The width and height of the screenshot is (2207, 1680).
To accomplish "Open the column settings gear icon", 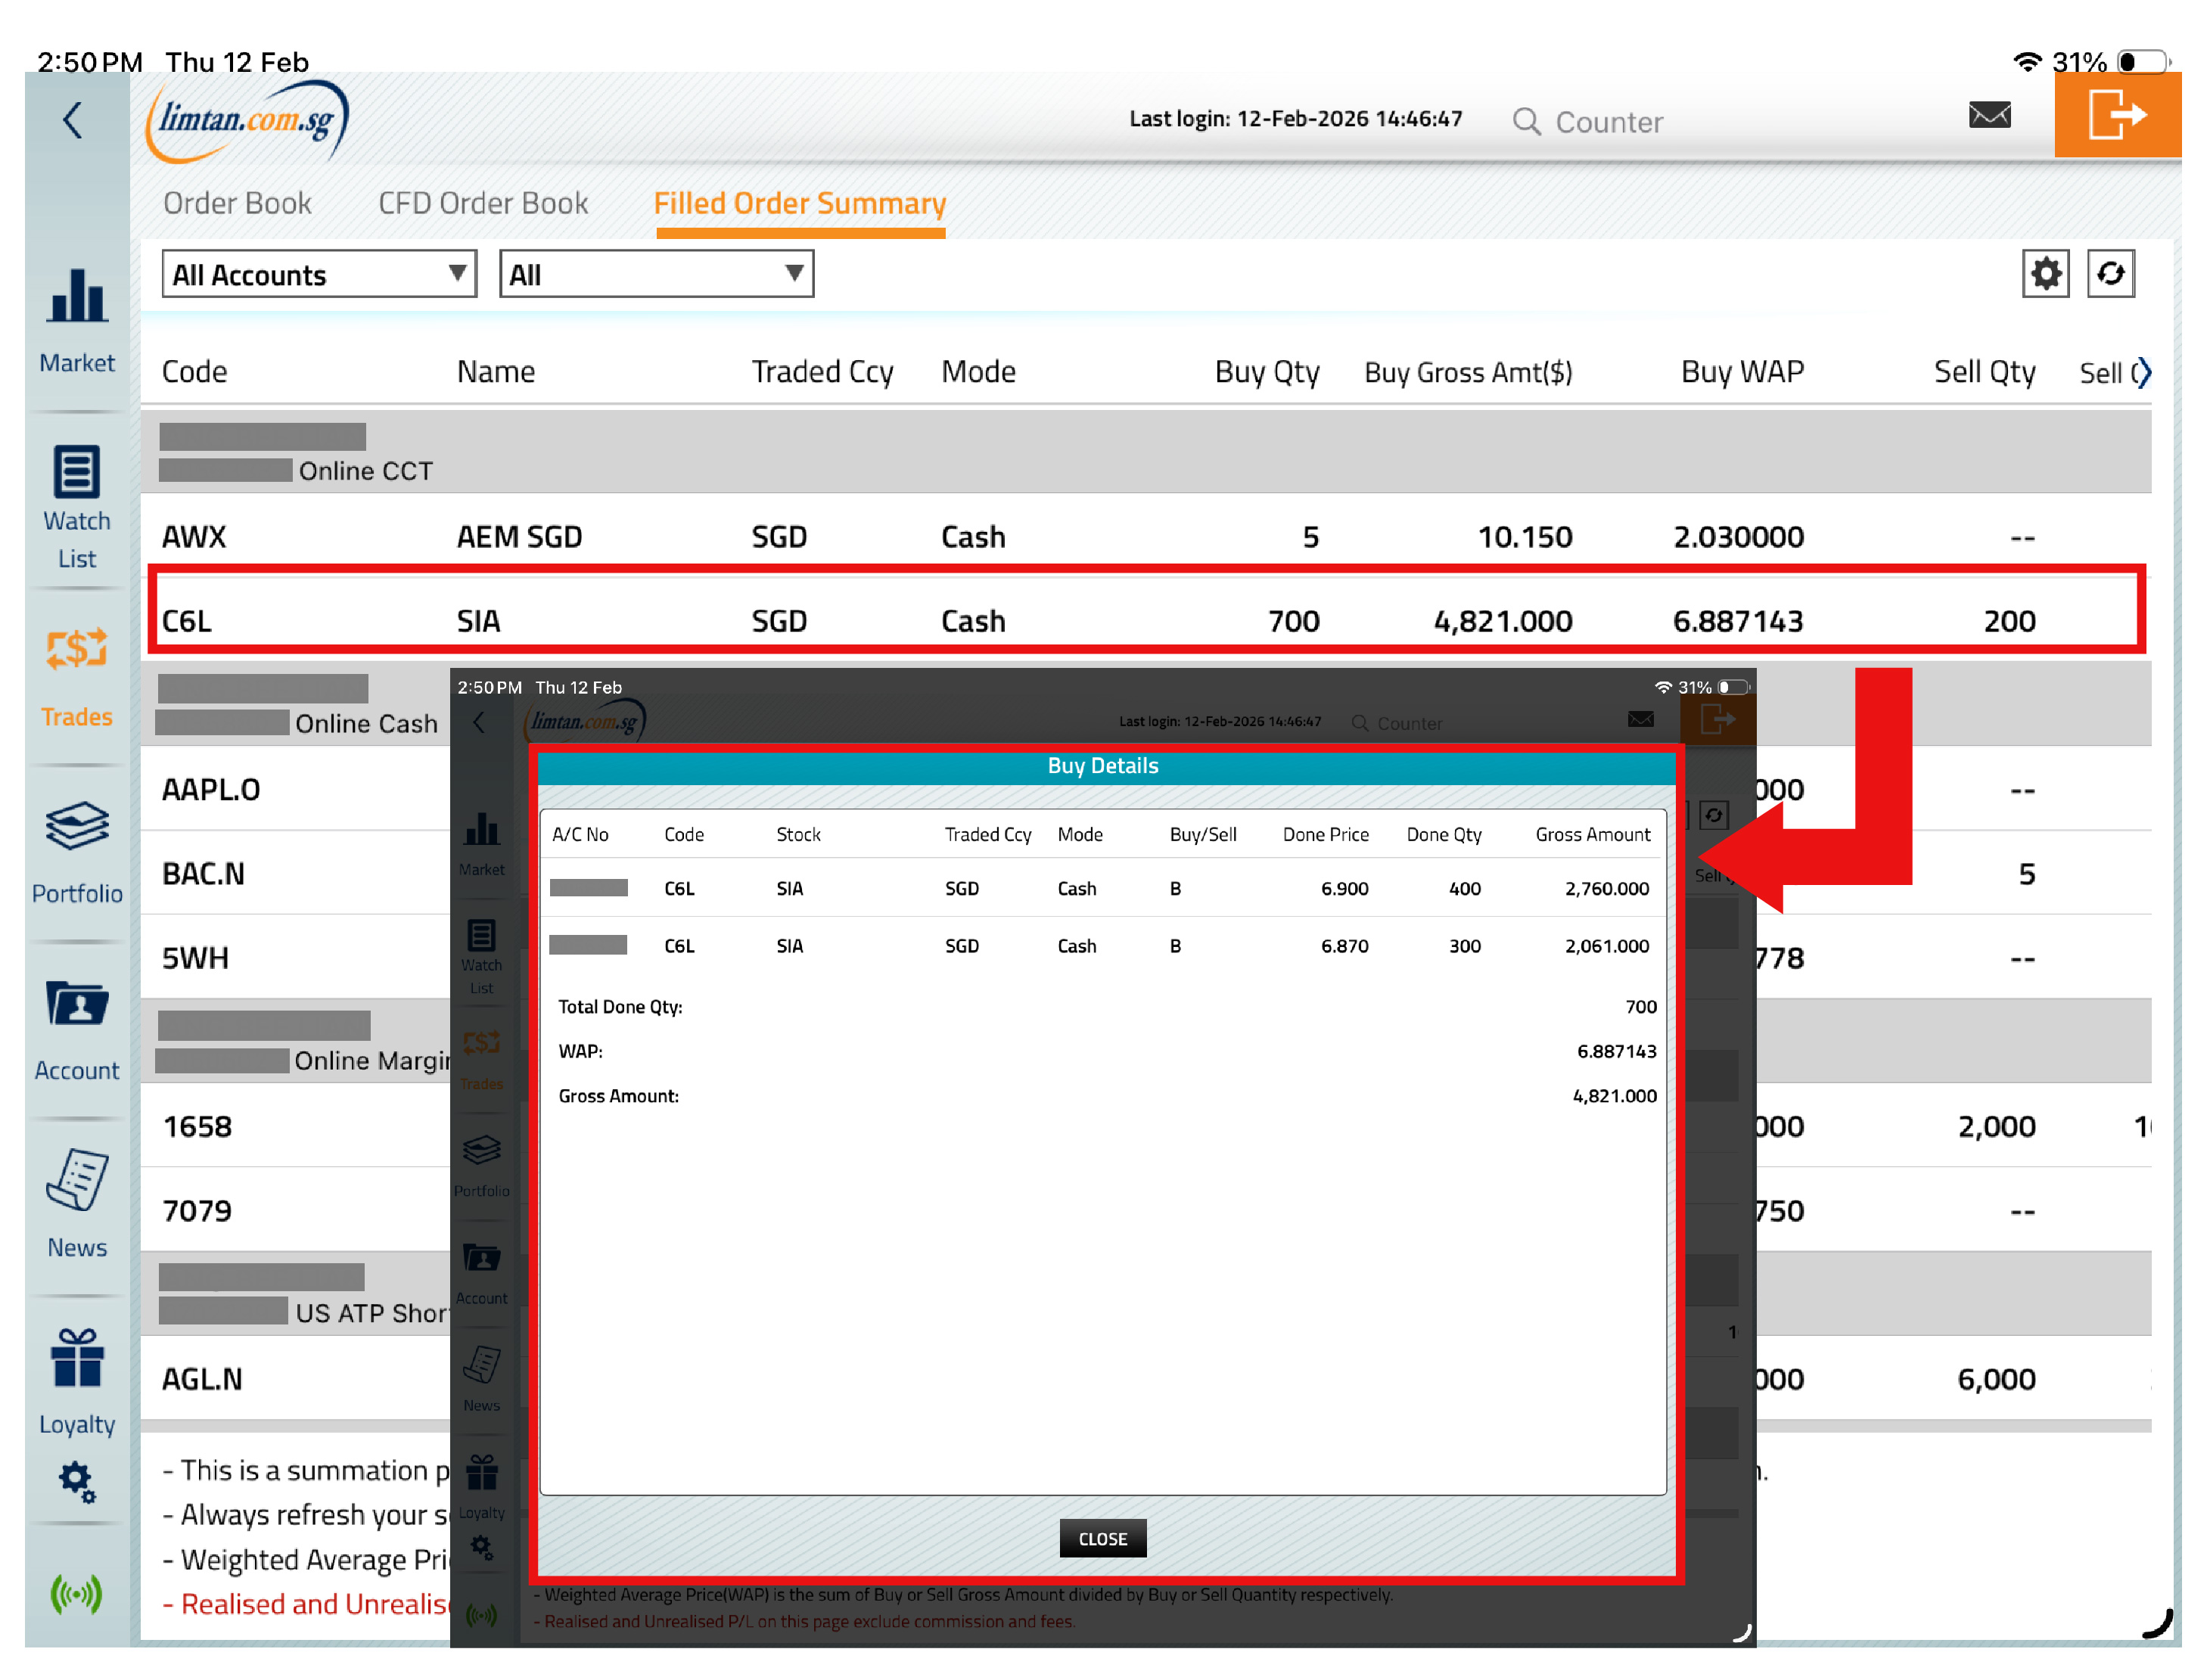I will (2044, 273).
